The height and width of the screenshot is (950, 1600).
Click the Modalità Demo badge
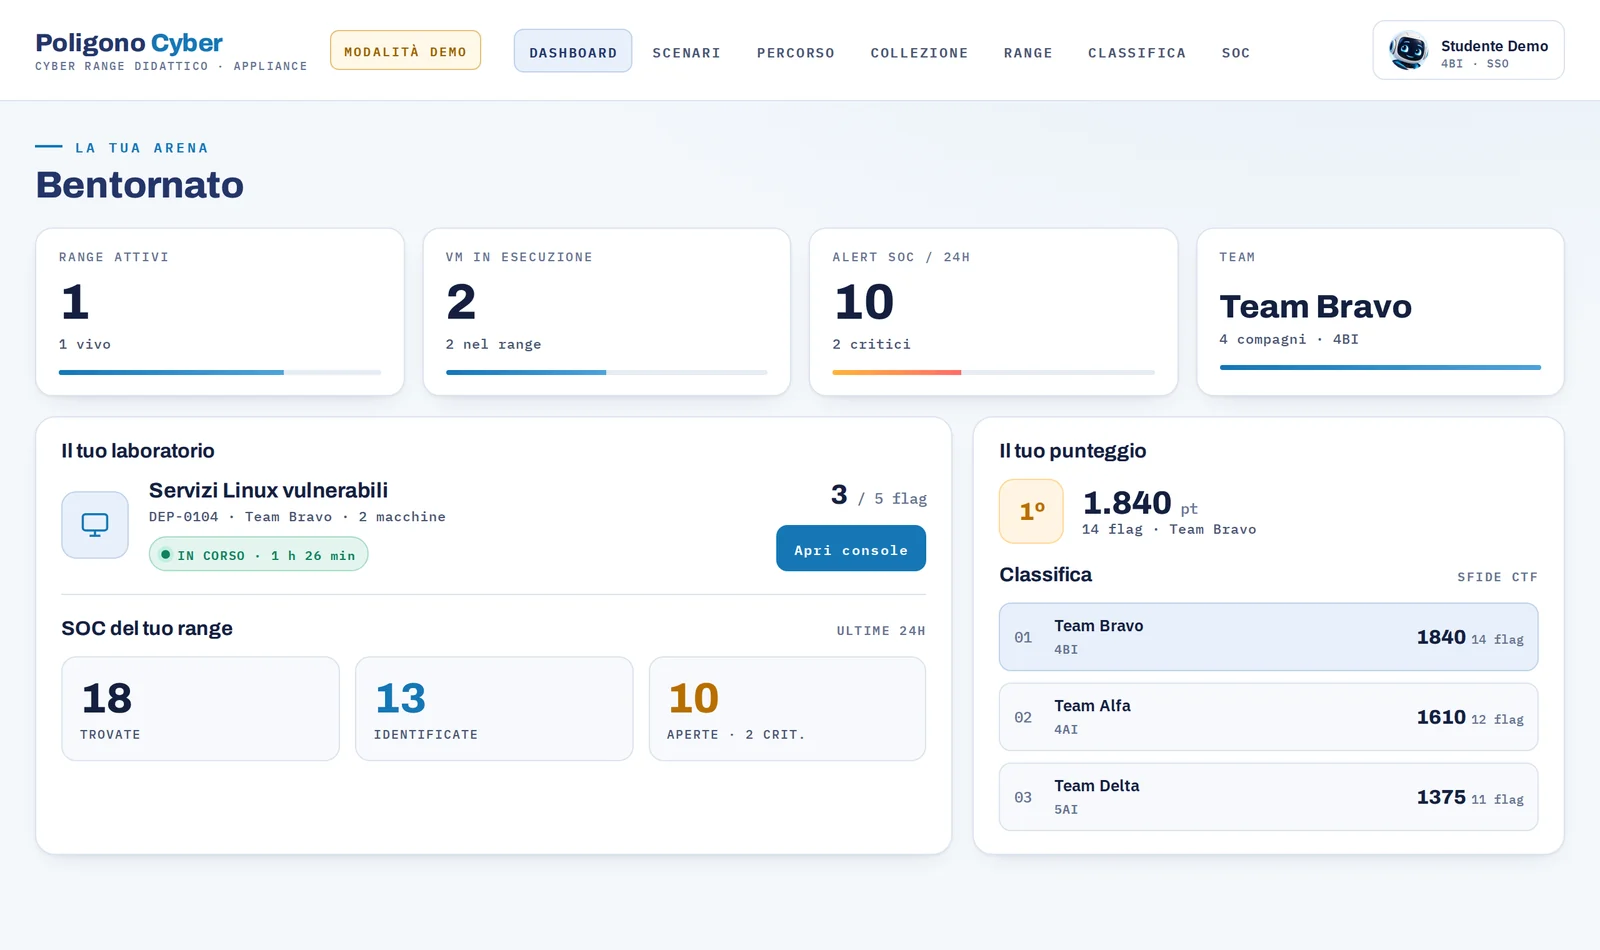(x=405, y=51)
